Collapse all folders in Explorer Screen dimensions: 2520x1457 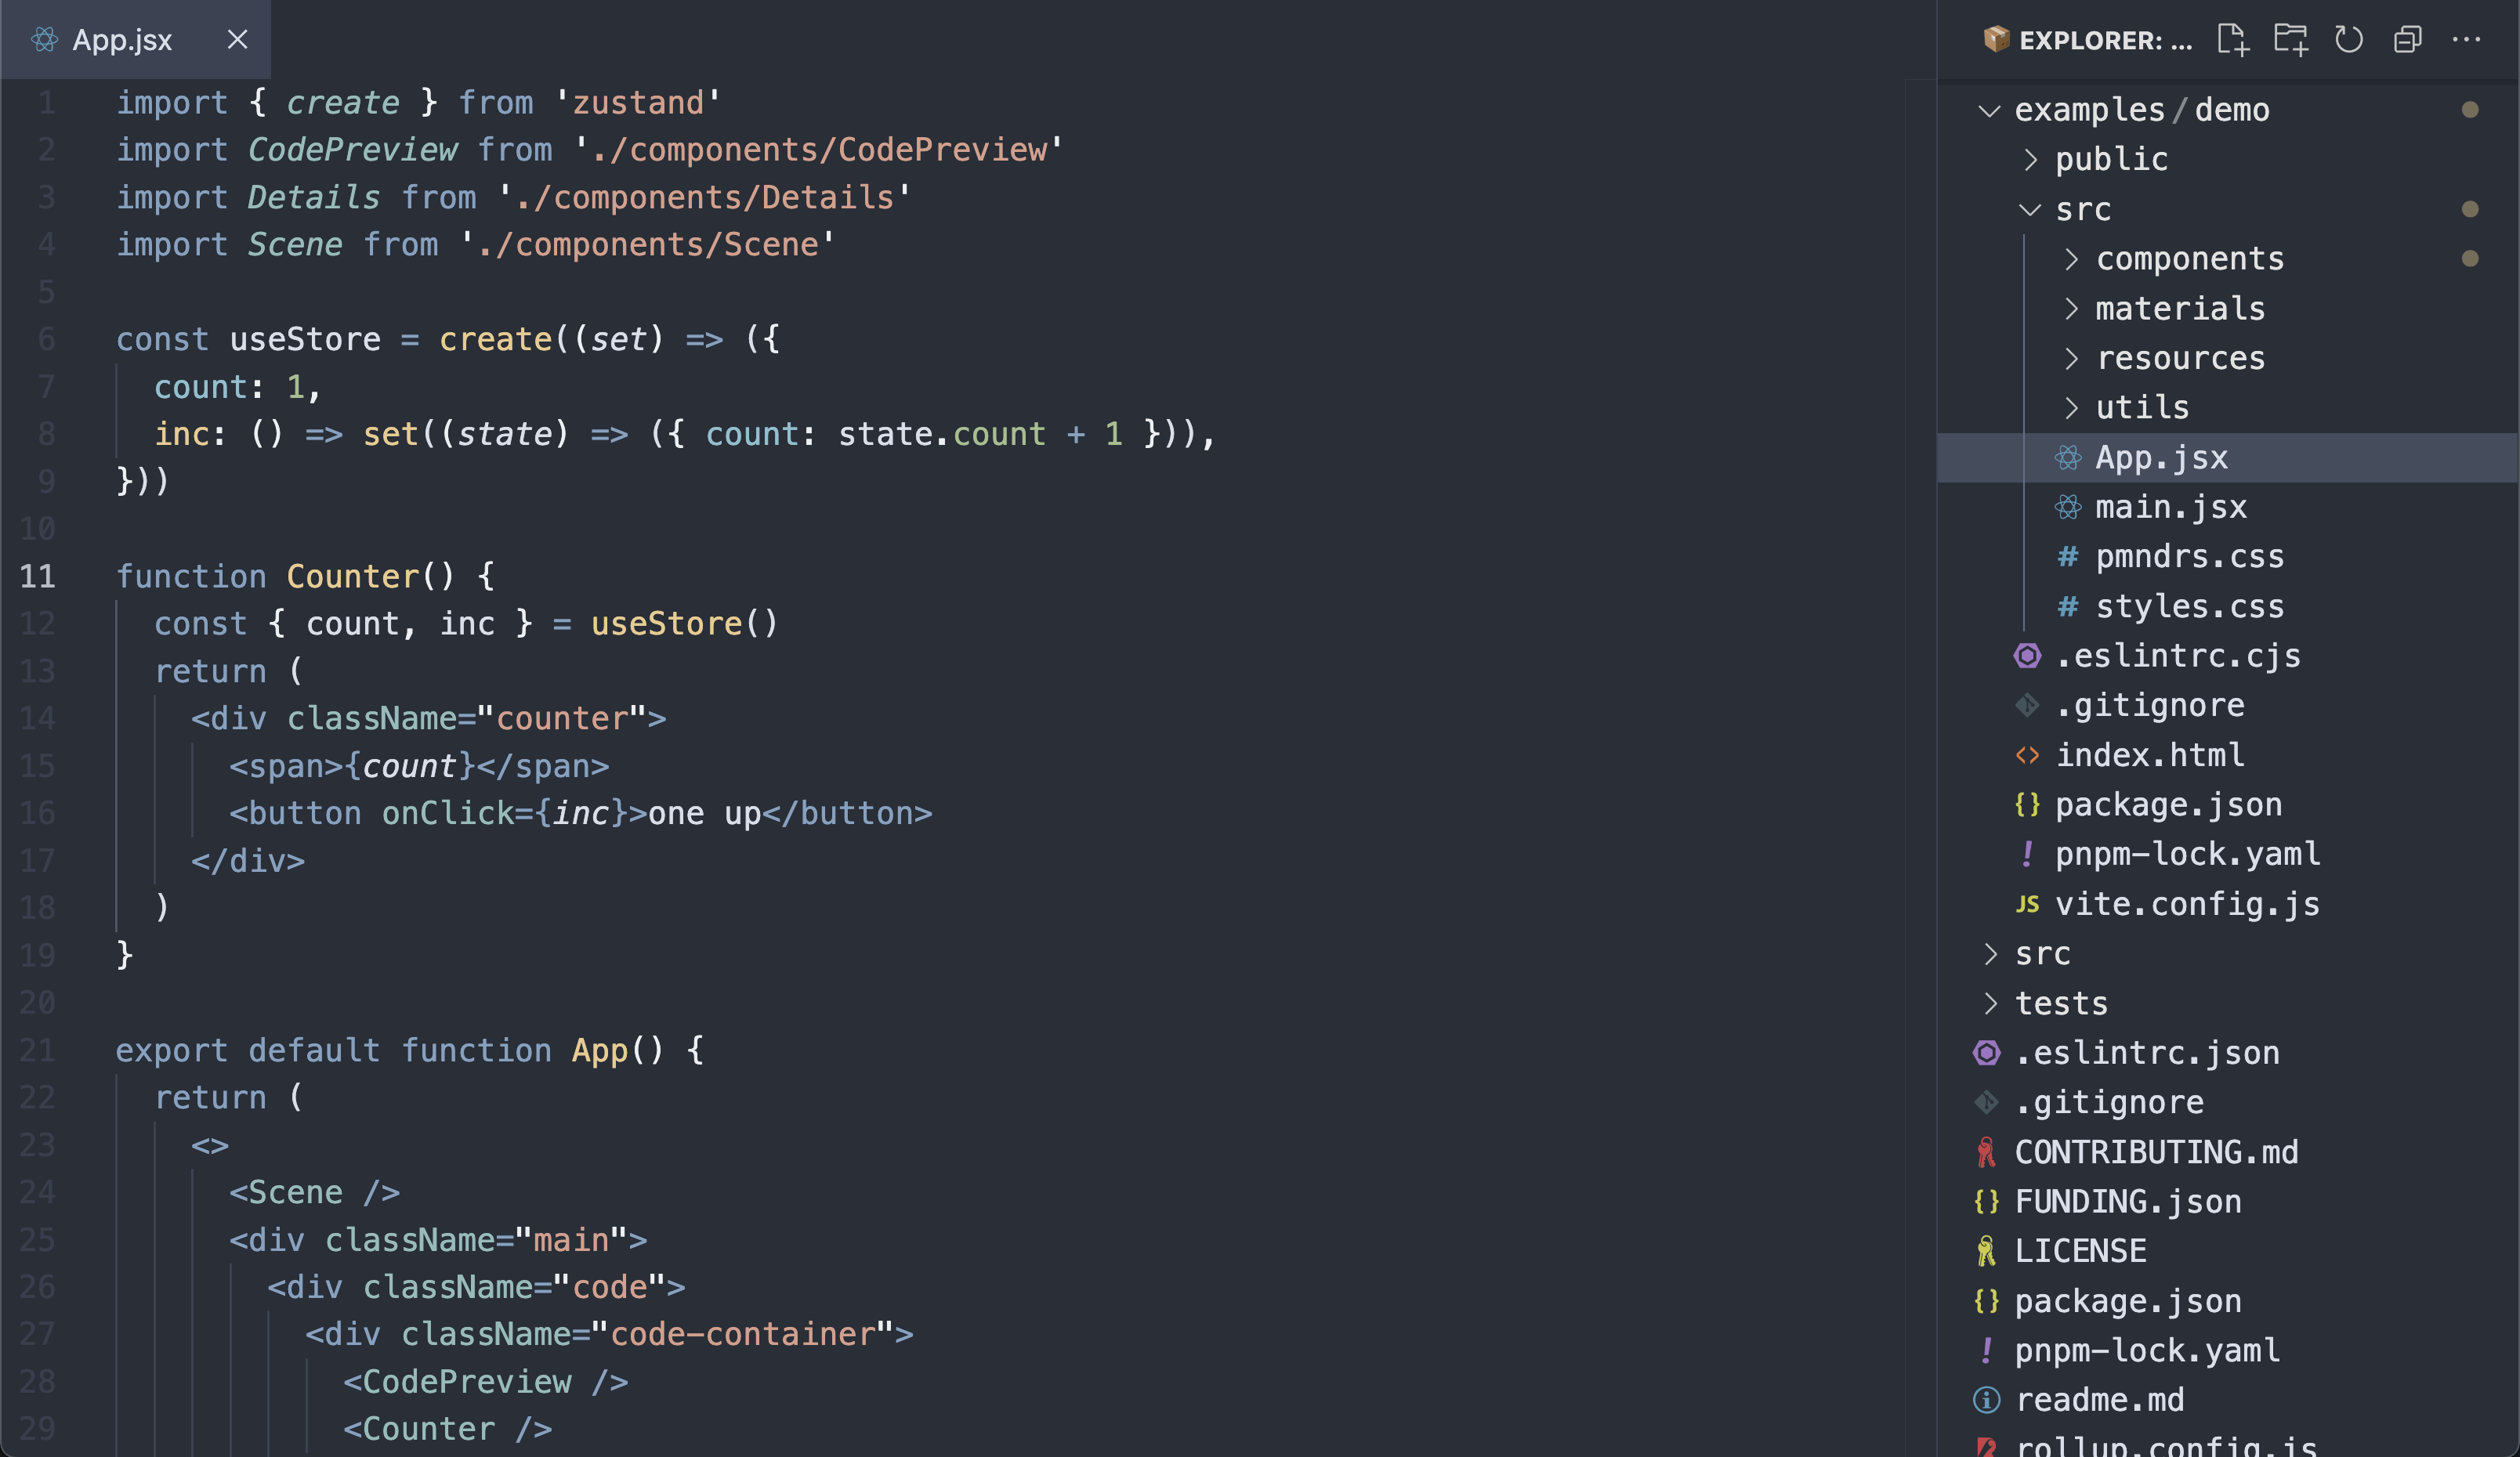coord(2407,40)
